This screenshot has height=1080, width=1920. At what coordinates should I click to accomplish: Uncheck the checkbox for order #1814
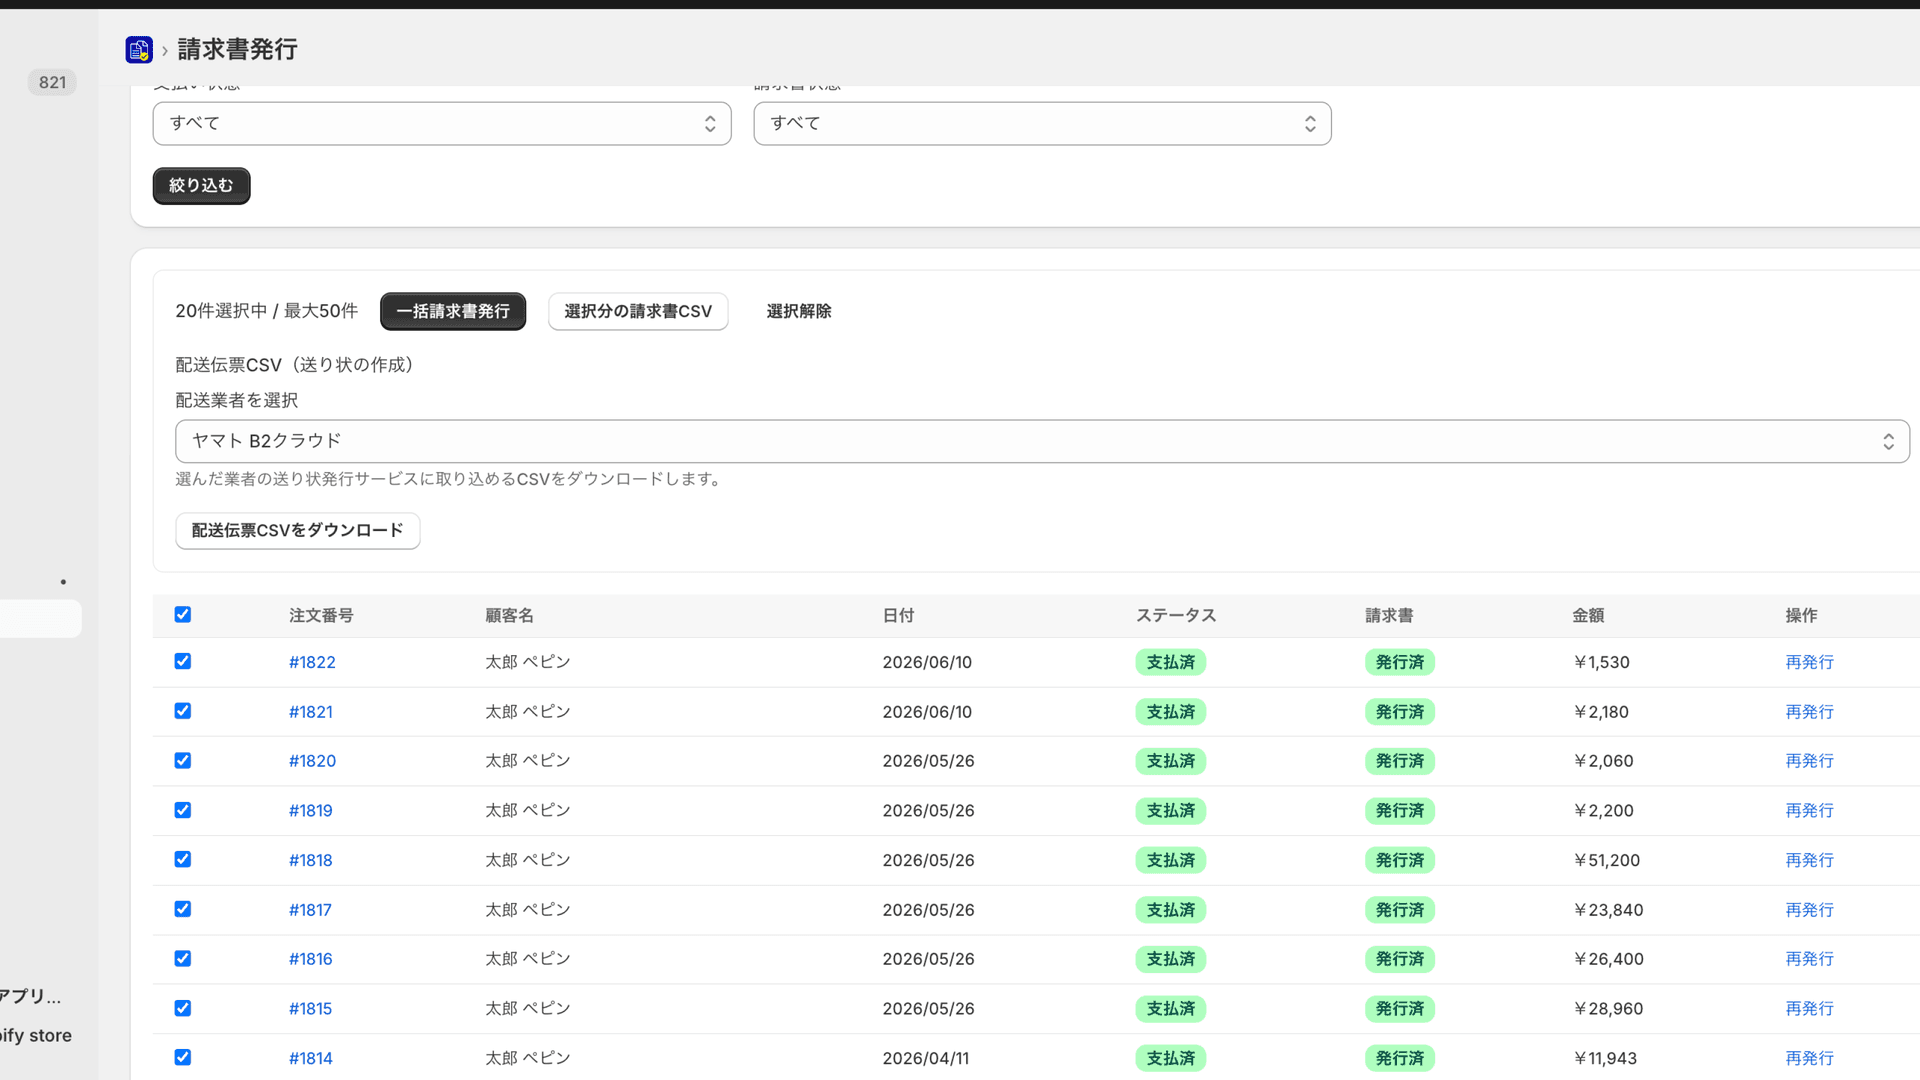[183, 1057]
